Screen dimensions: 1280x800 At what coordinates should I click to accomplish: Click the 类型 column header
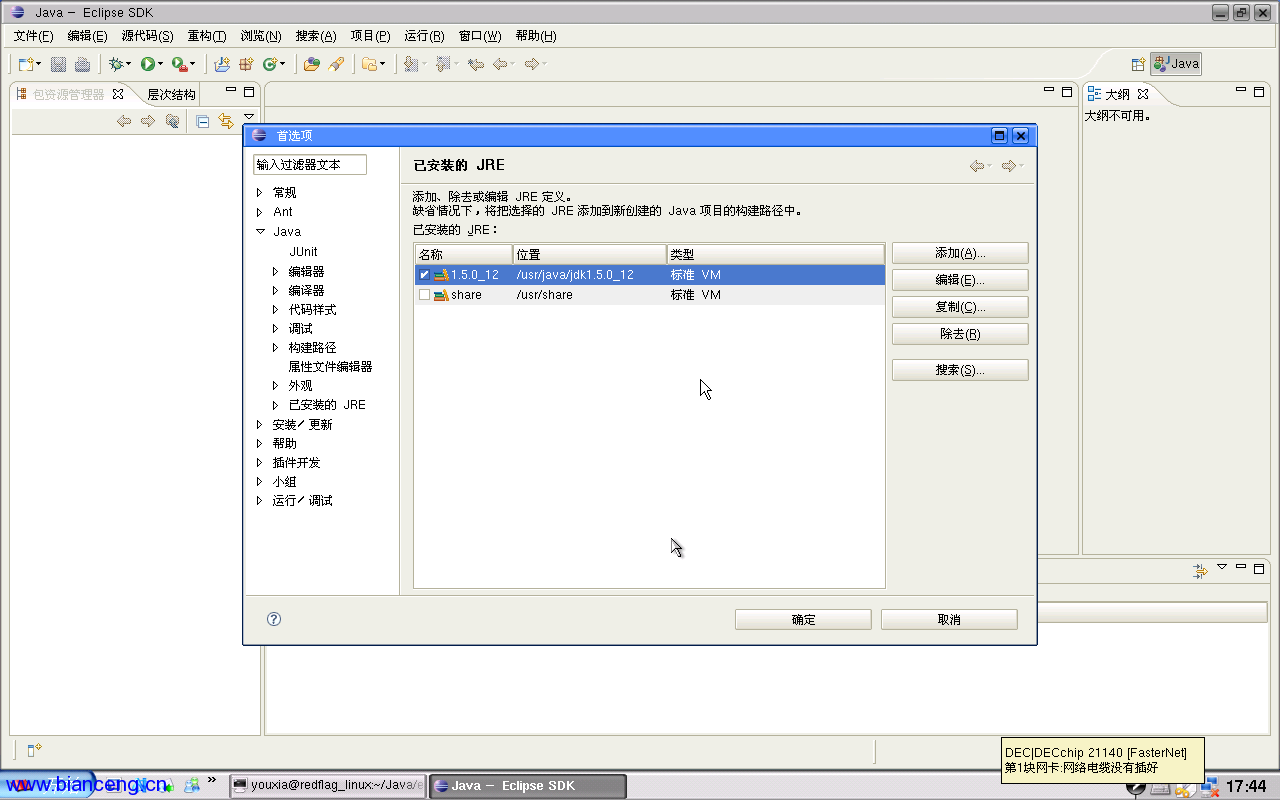775,255
